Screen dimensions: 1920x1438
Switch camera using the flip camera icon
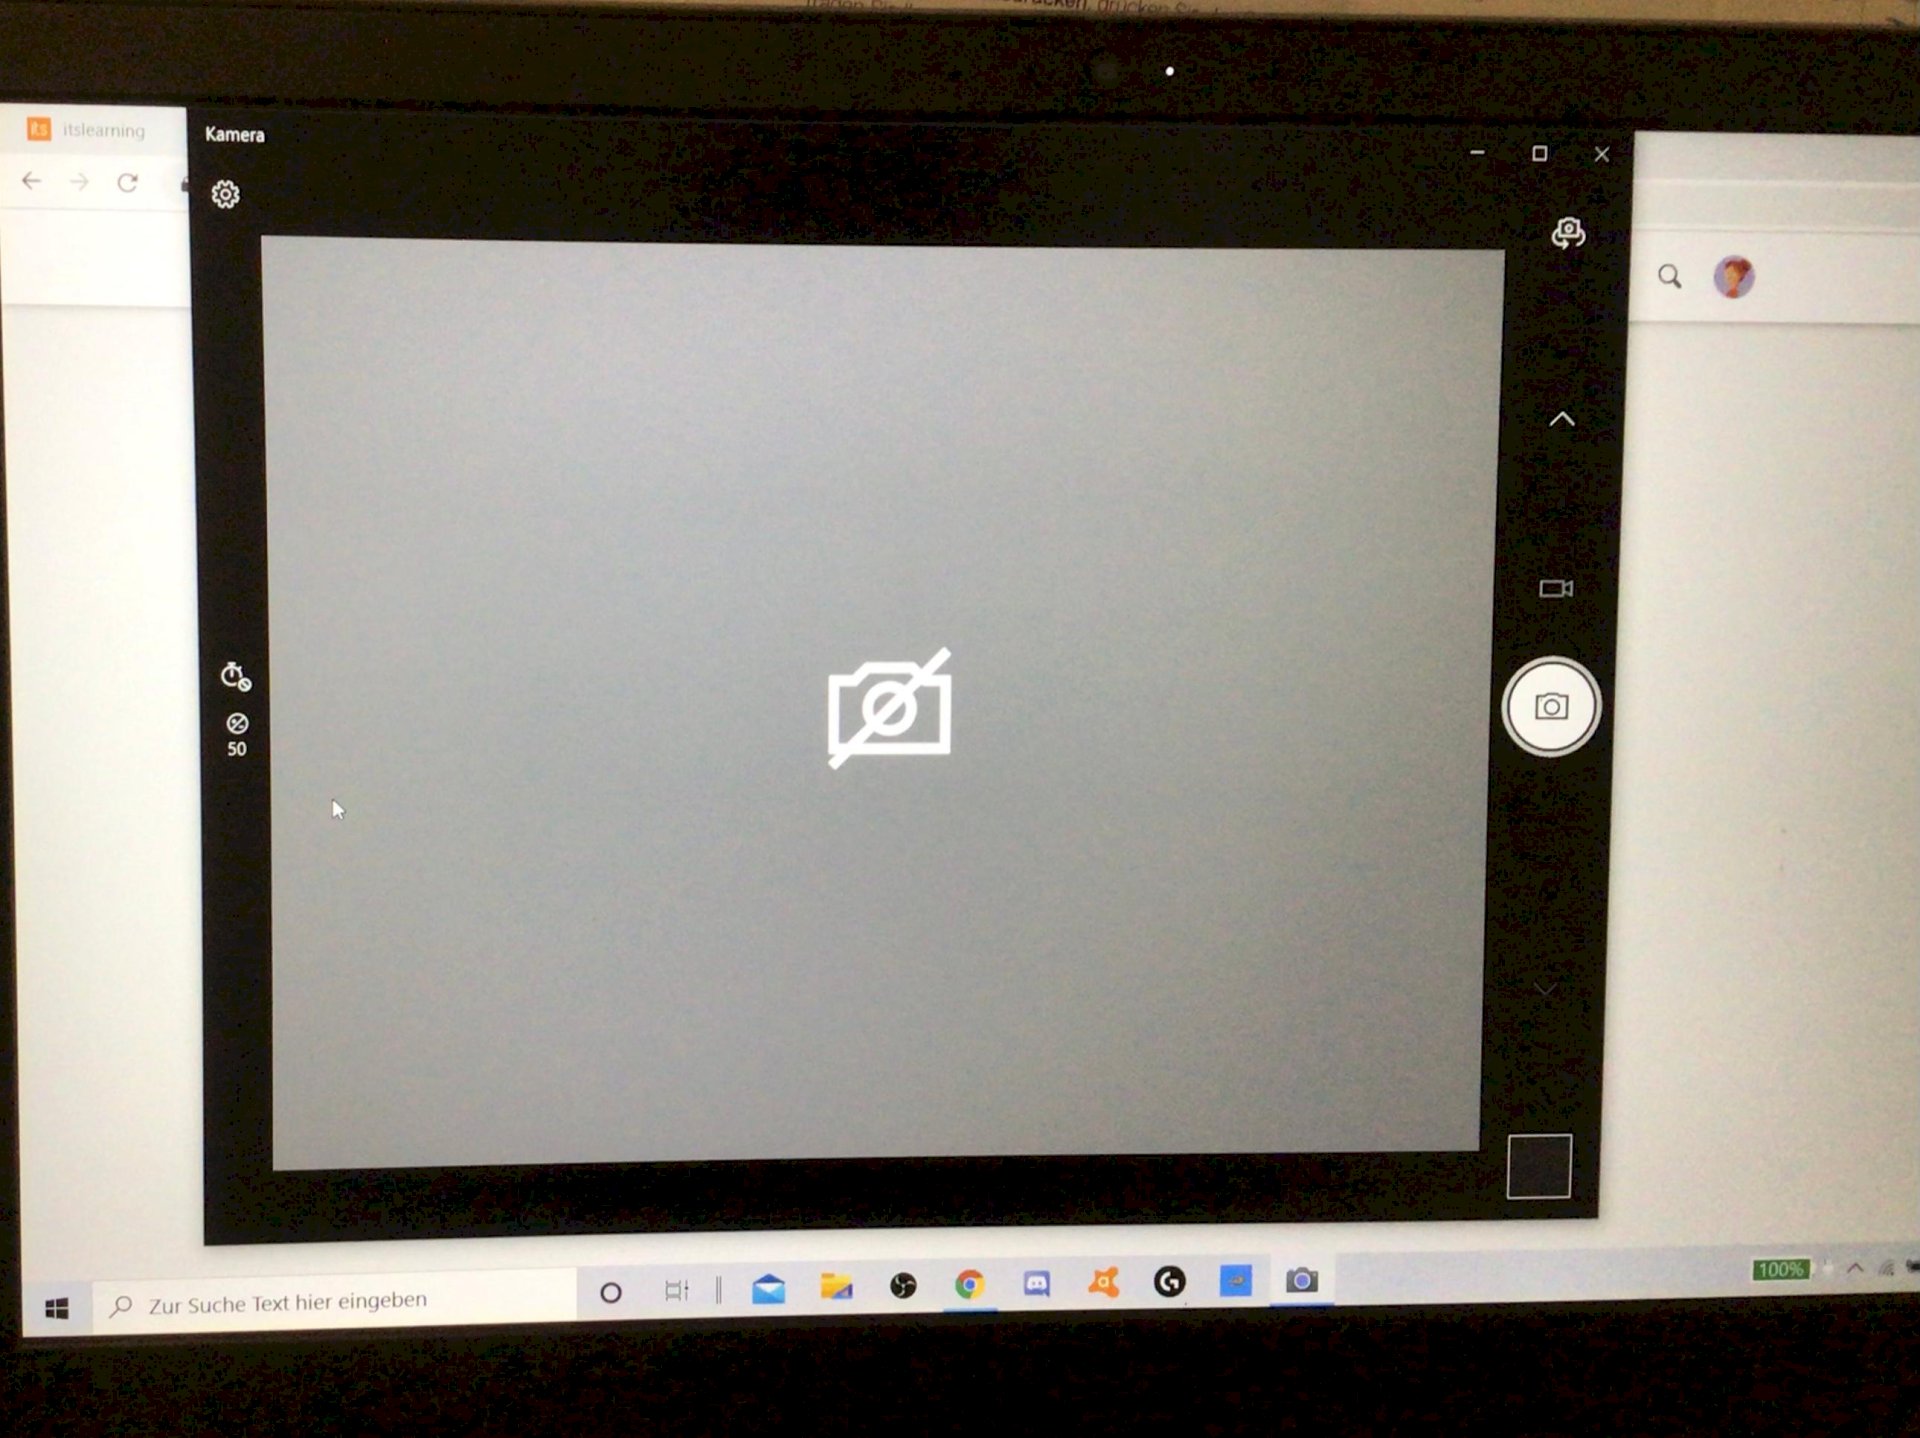pyautogui.click(x=1568, y=233)
